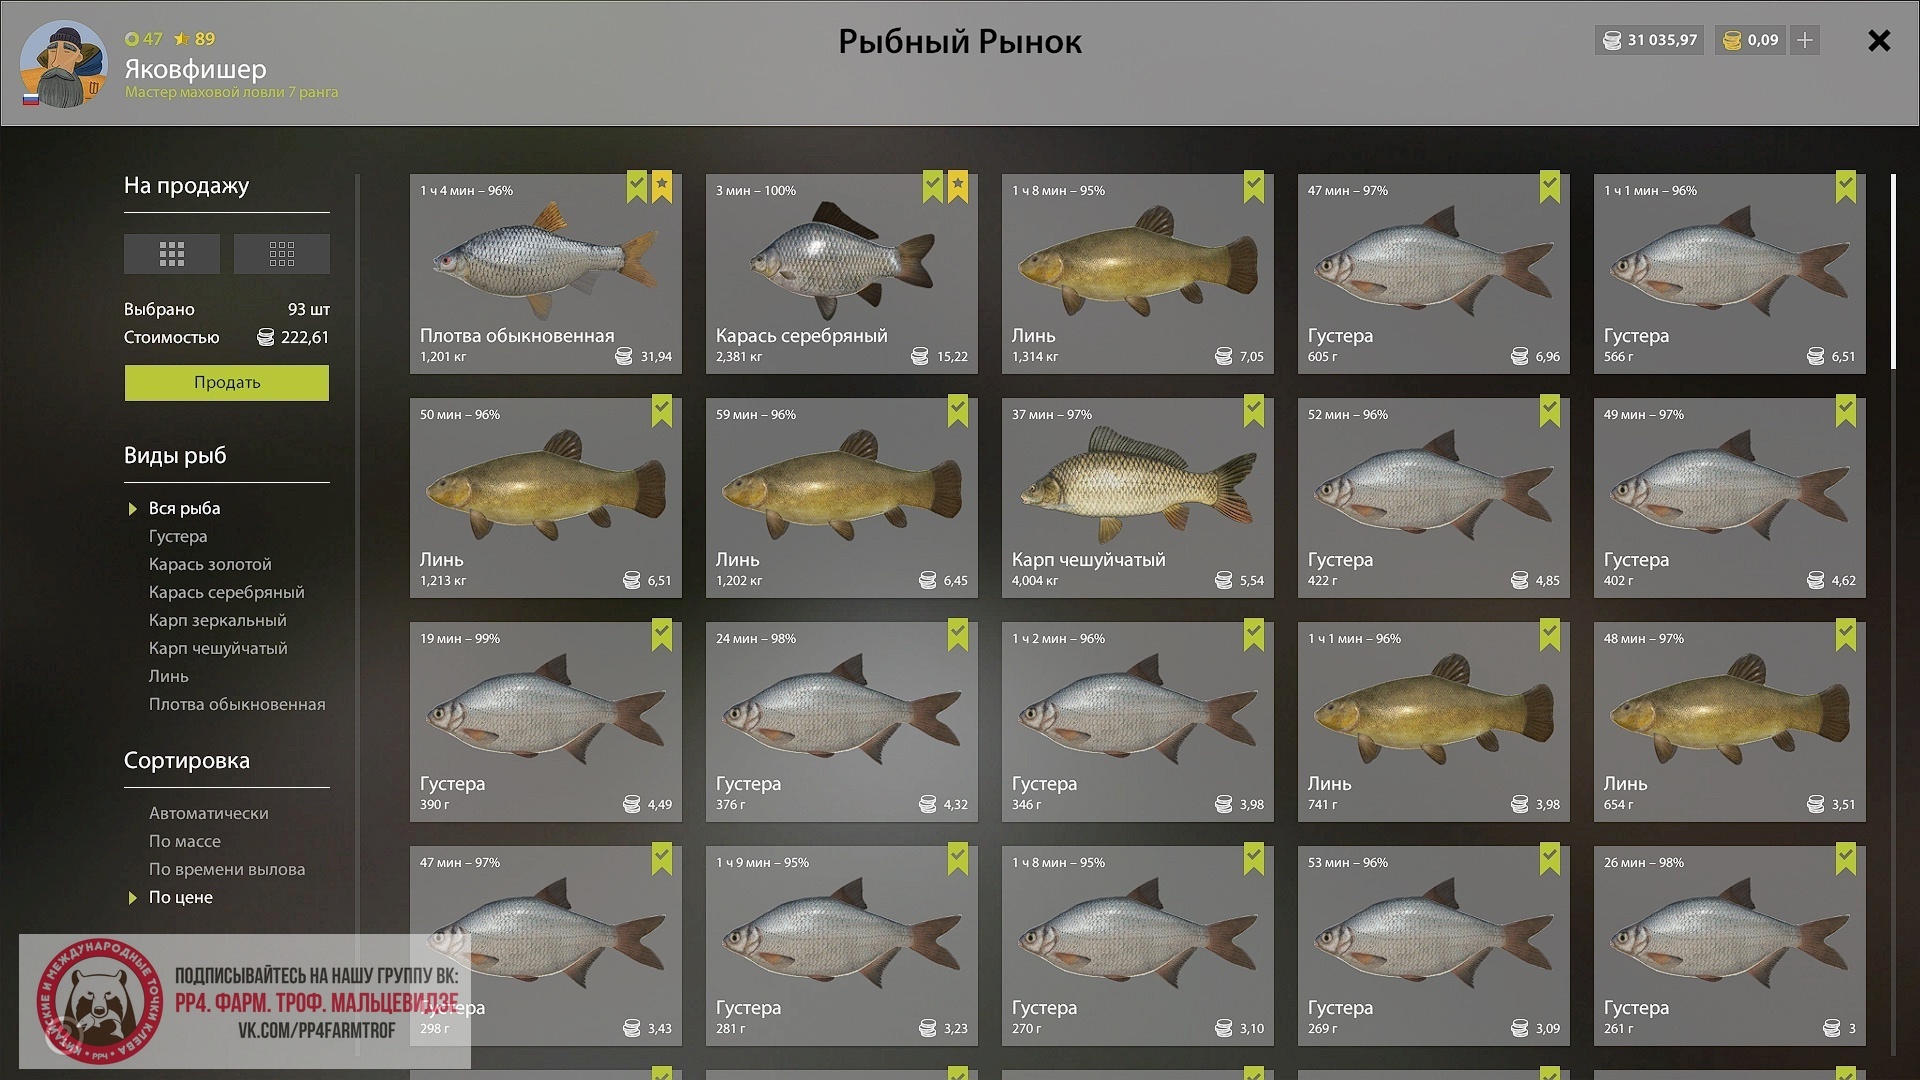The image size is (1920, 1080).
Task: Click the Продать button
Action: (227, 382)
